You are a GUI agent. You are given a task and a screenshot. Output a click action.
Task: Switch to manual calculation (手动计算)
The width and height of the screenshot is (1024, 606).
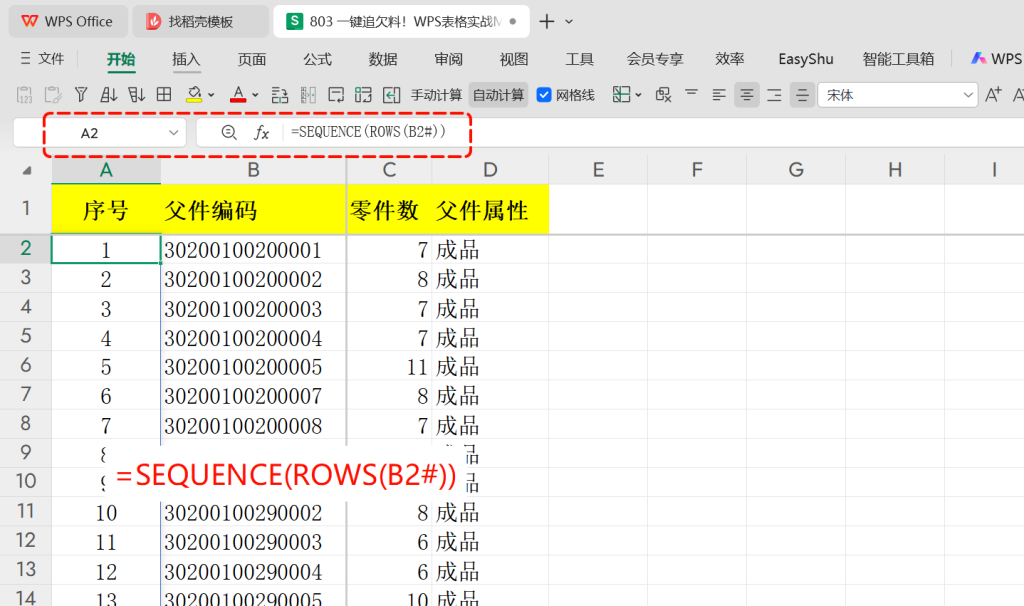436,95
